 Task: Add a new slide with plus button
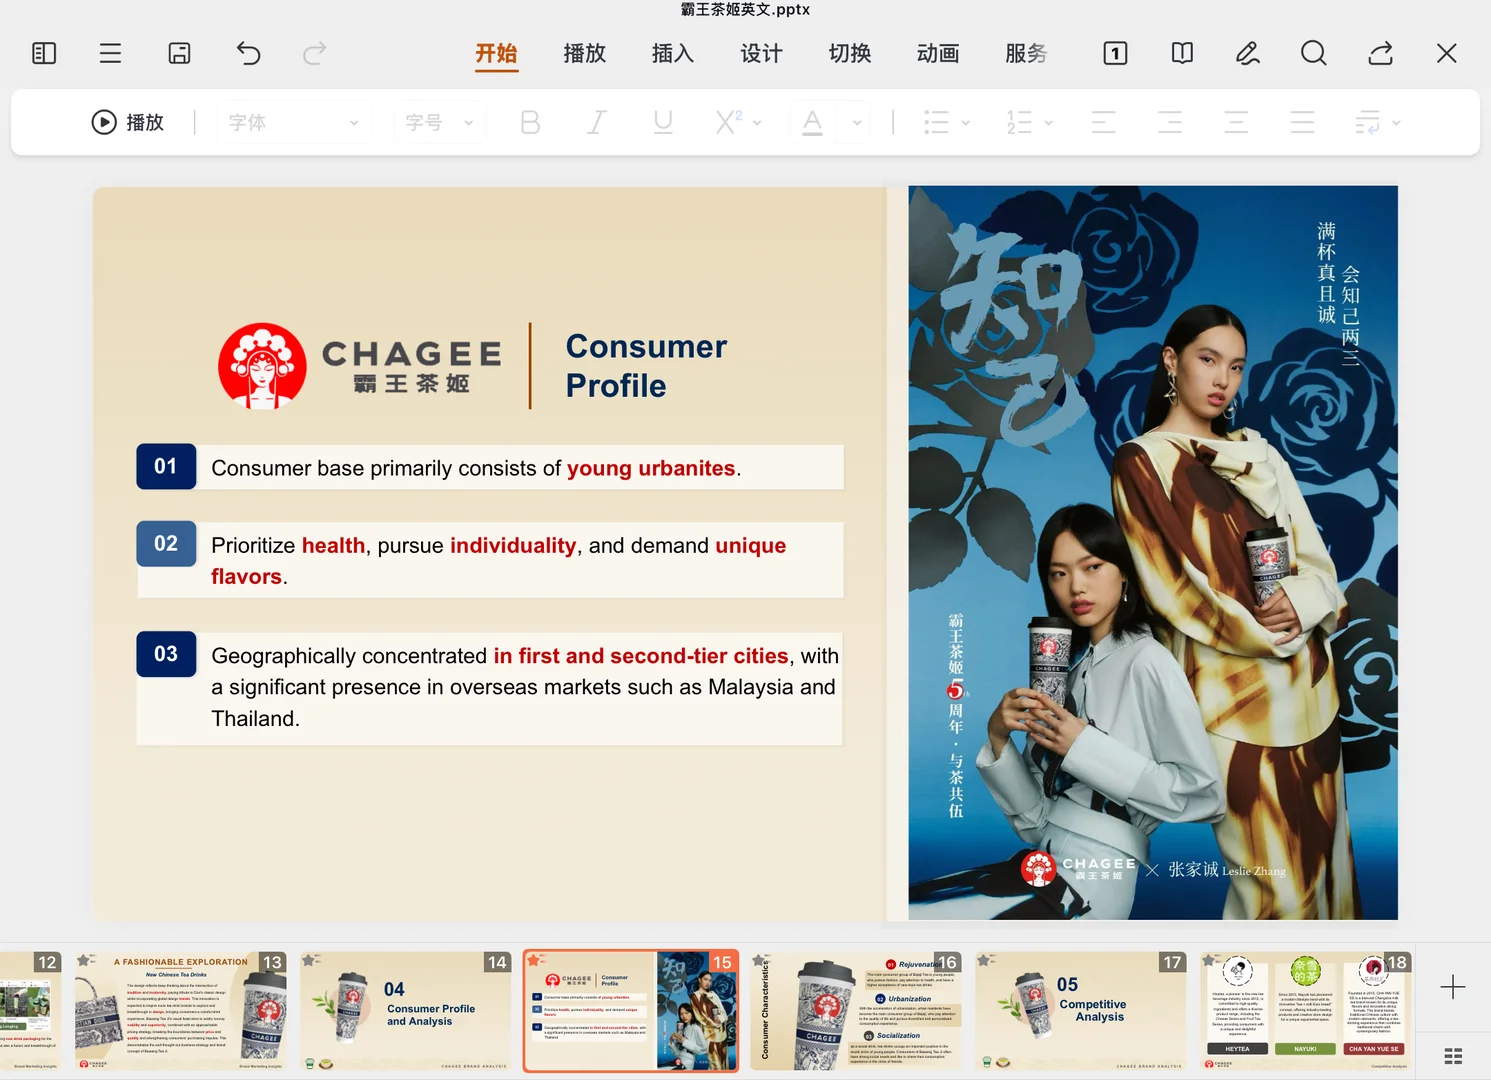tap(1453, 987)
